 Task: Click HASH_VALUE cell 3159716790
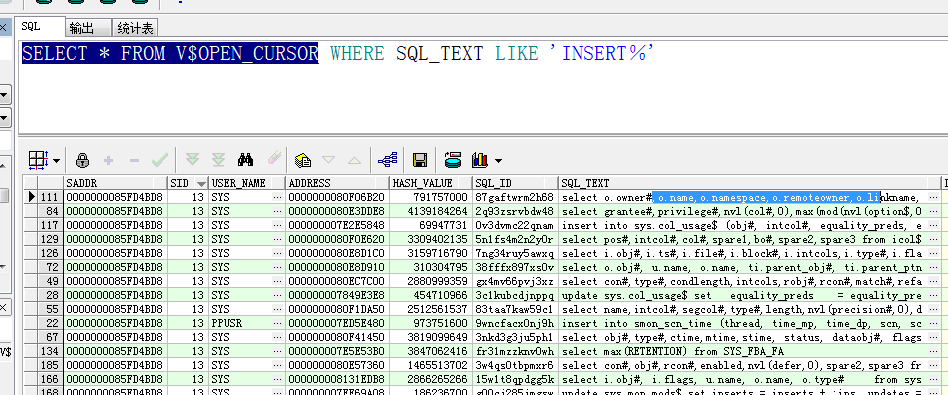[431, 253]
